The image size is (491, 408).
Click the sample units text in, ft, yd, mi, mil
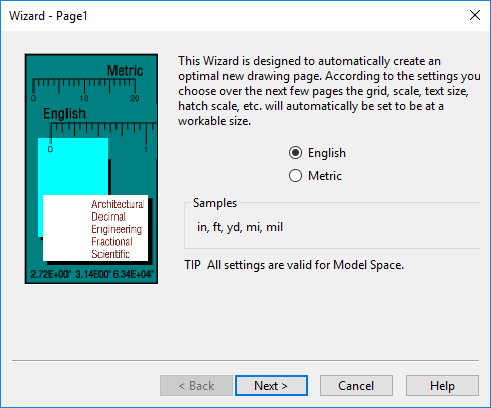(240, 227)
